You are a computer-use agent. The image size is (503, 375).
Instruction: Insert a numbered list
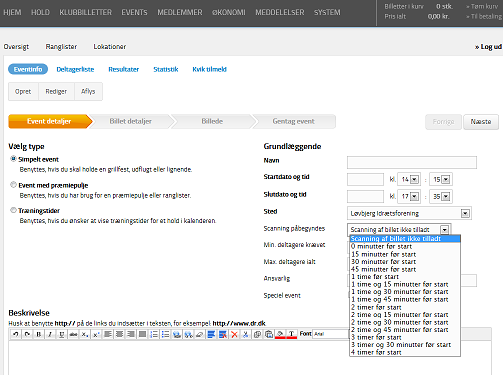coord(154,334)
